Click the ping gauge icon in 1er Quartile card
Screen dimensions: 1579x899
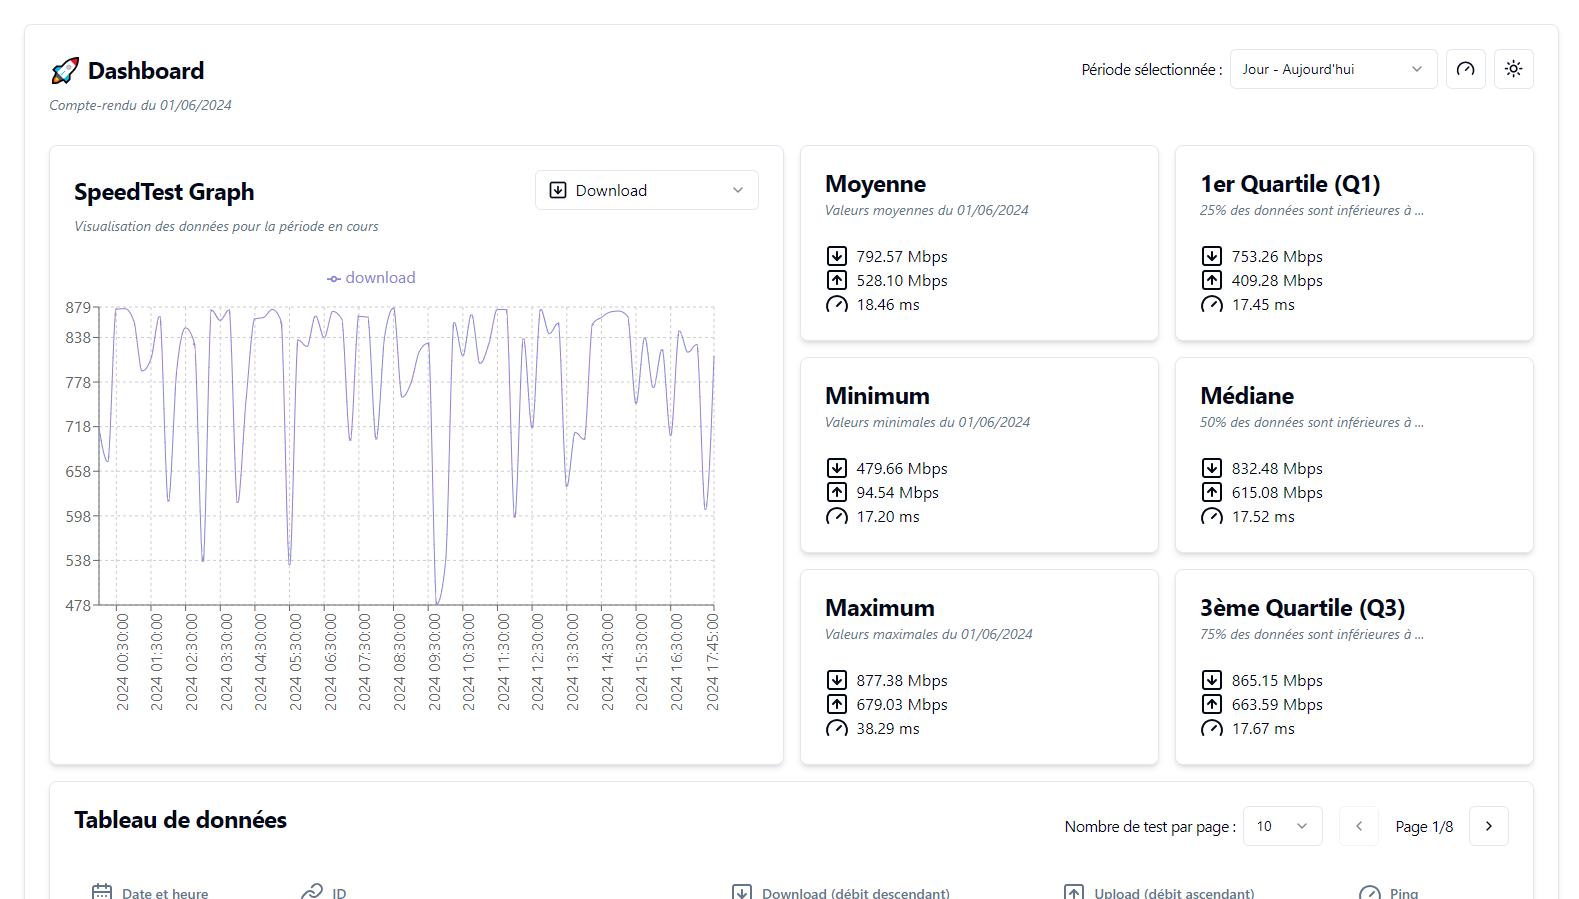[x=1212, y=304]
